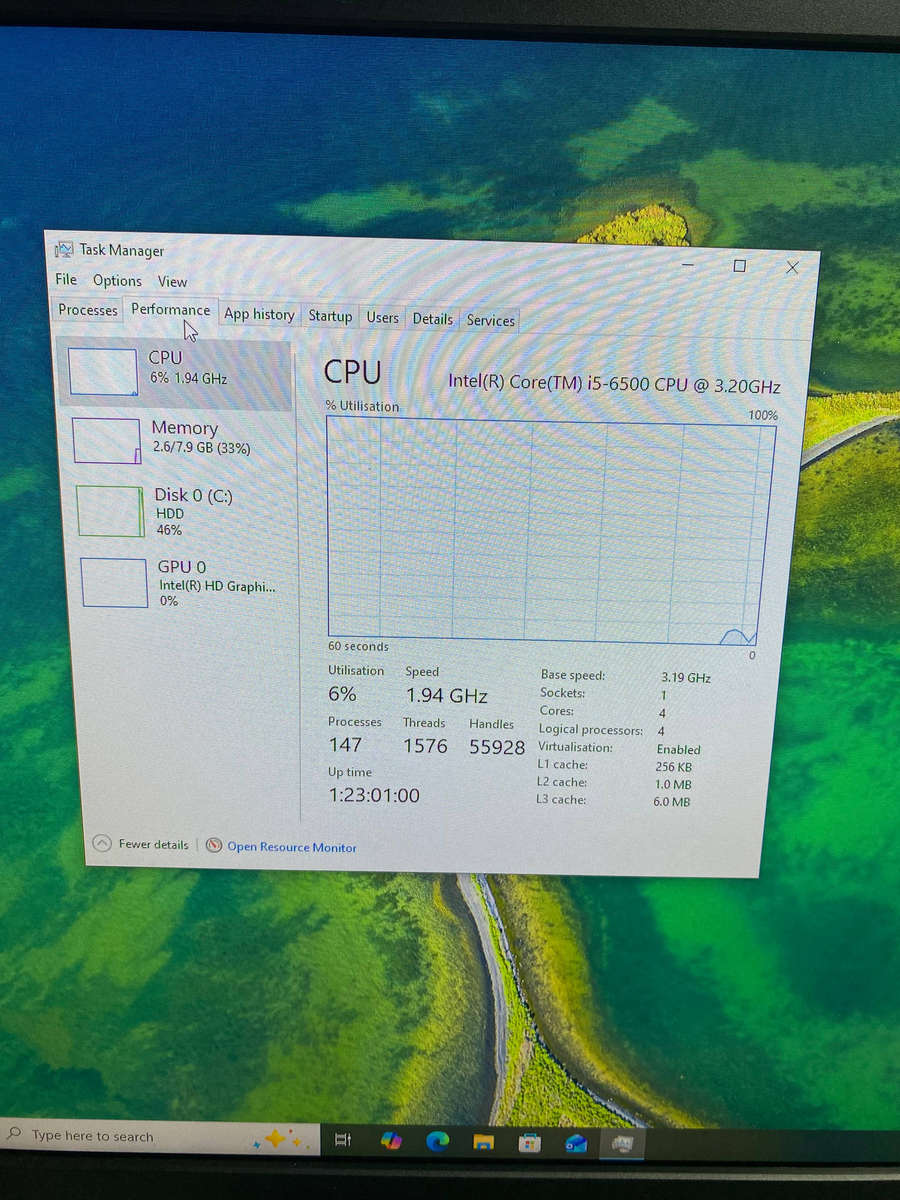Close the Task Manager window
This screenshot has height=1200, width=900.
coord(792,267)
